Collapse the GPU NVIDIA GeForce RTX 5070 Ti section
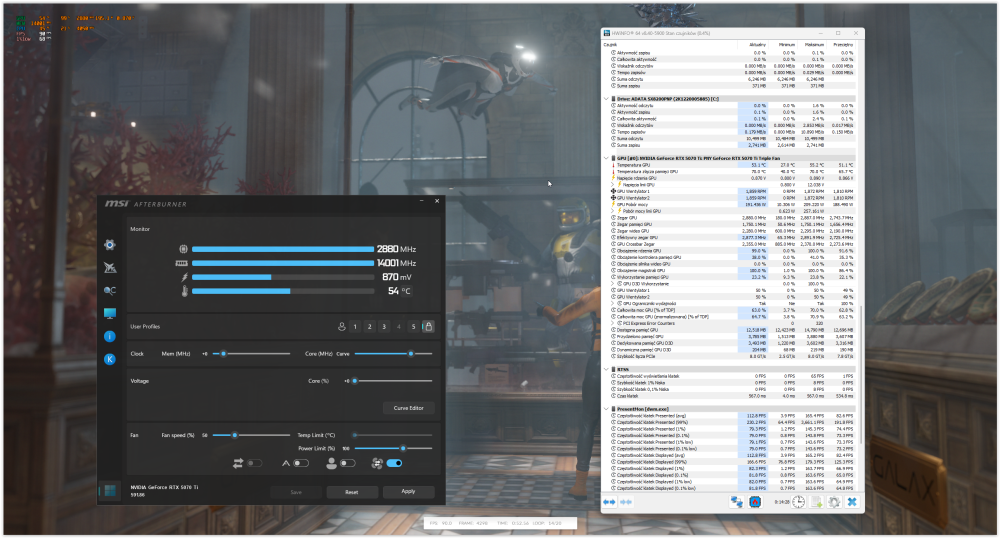 [606, 157]
